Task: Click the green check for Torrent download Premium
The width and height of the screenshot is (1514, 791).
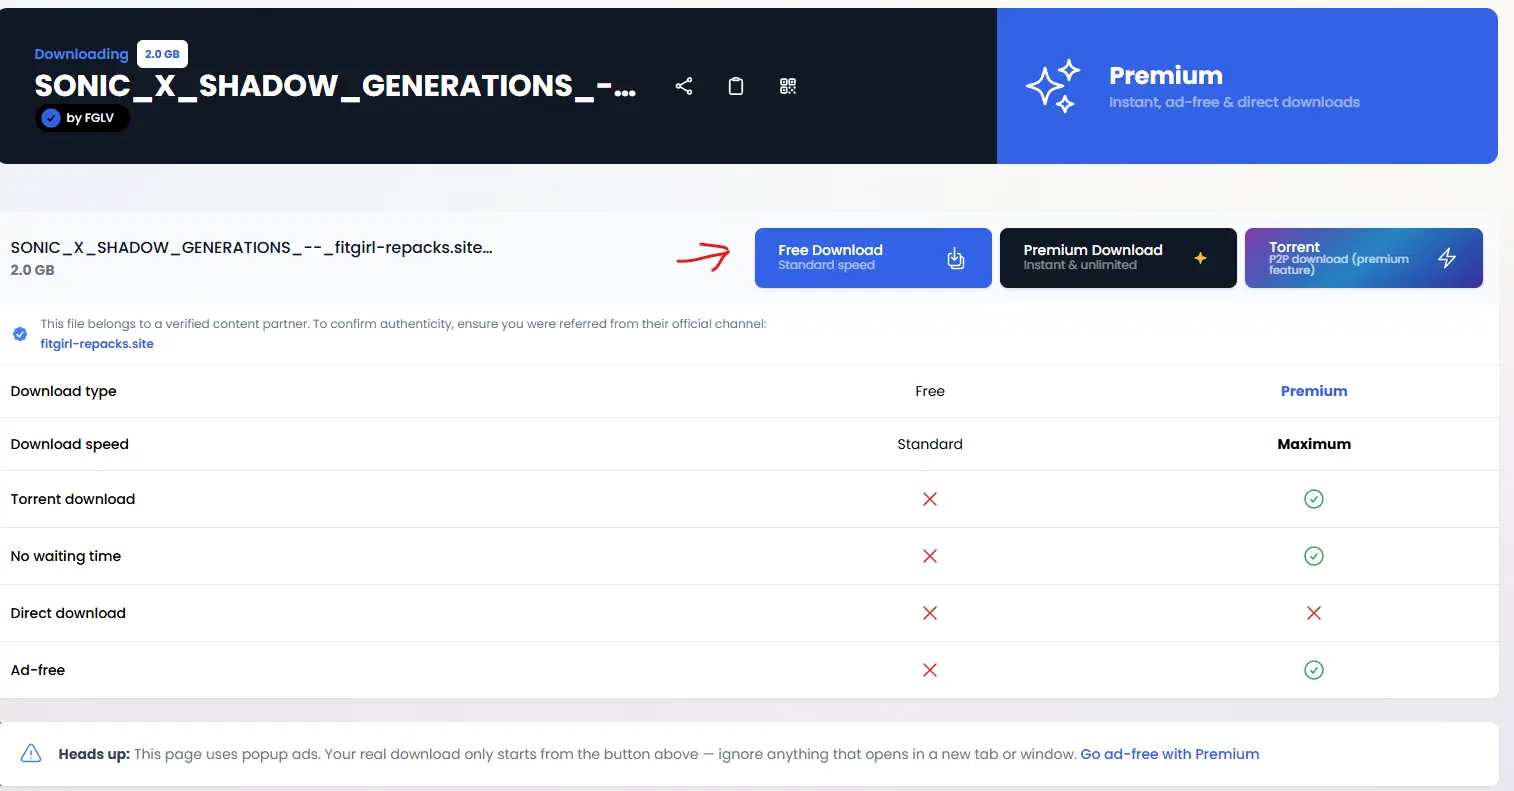Action: pyautogui.click(x=1314, y=499)
